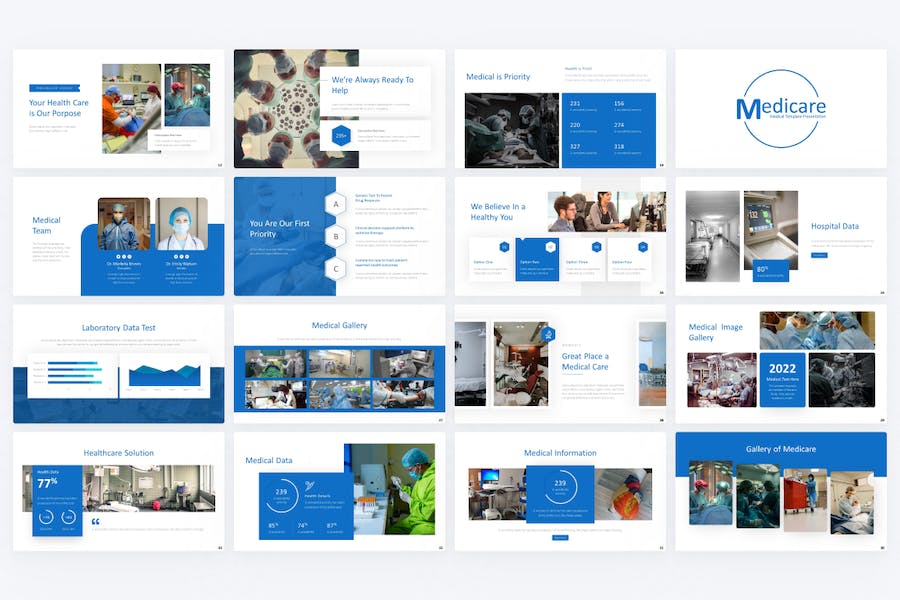Click the 239 circular progress on Medical Information
Viewport: 900px width, 600px height.
[559, 488]
